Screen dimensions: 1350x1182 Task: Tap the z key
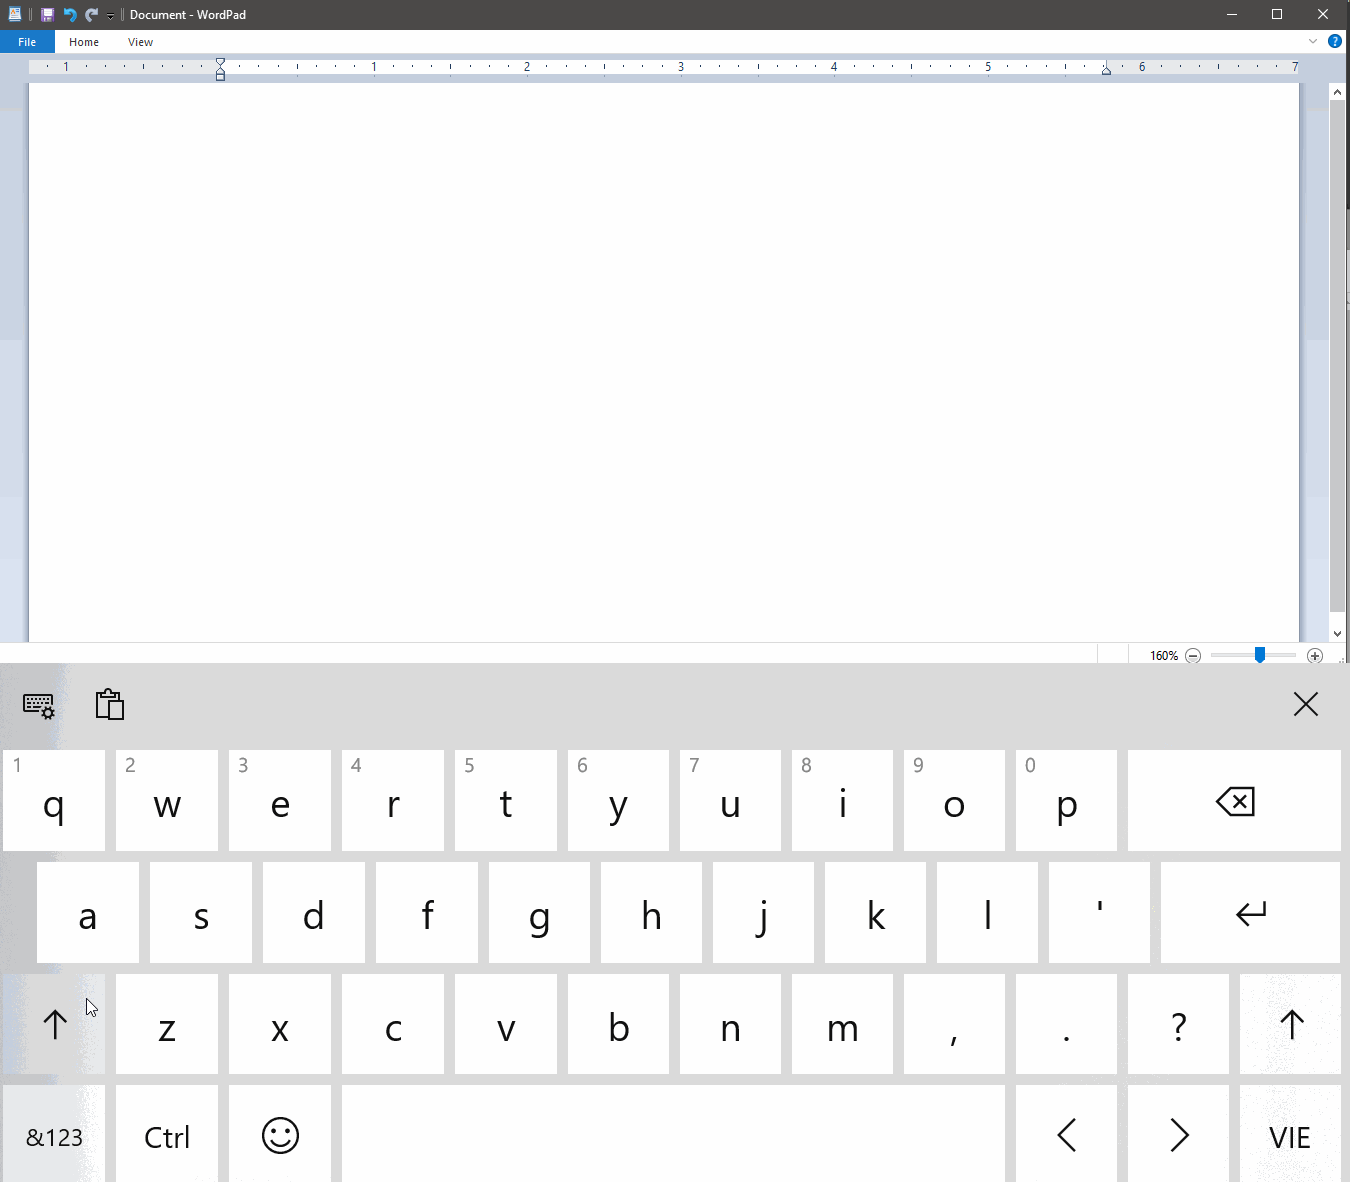point(167,1024)
